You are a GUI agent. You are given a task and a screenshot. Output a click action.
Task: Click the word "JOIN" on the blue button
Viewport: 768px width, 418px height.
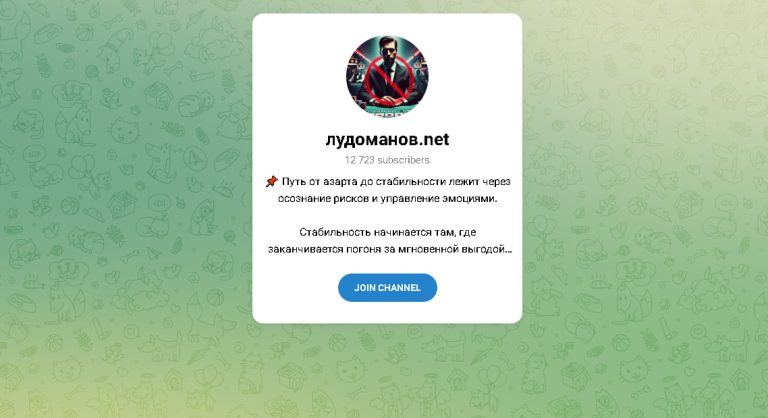point(365,288)
